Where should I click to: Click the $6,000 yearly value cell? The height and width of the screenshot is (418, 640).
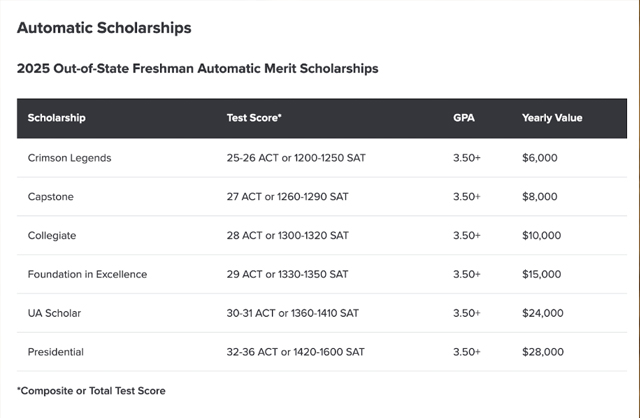pyautogui.click(x=540, y=158)
